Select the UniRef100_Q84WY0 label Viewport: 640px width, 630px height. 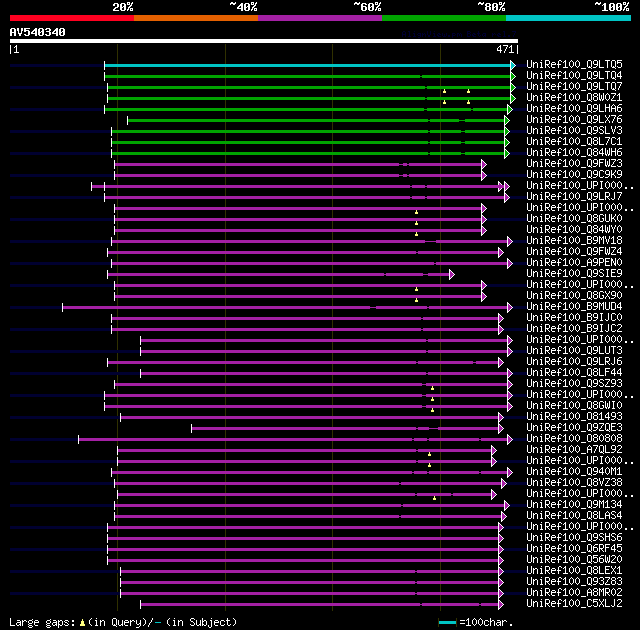[574, 230]
